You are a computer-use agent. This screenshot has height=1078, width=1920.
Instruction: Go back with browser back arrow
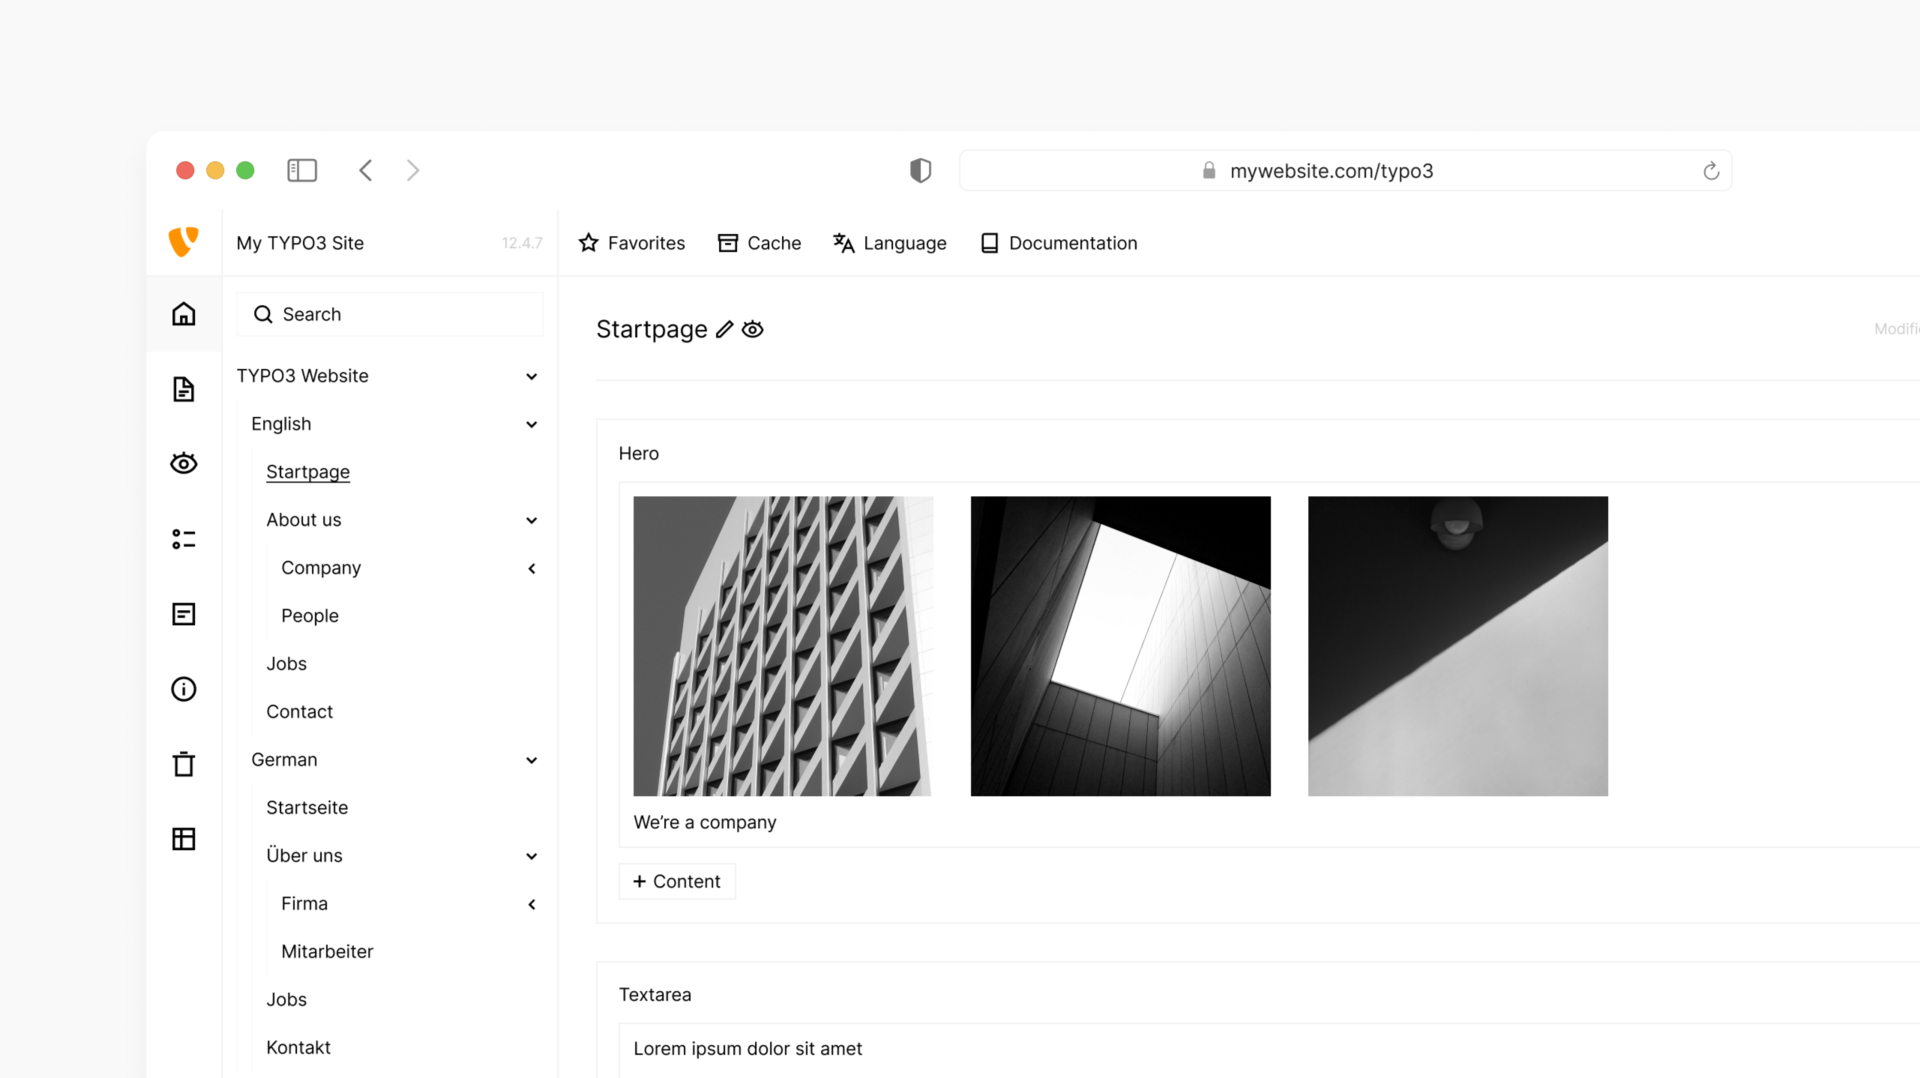(x=366, y=170)
